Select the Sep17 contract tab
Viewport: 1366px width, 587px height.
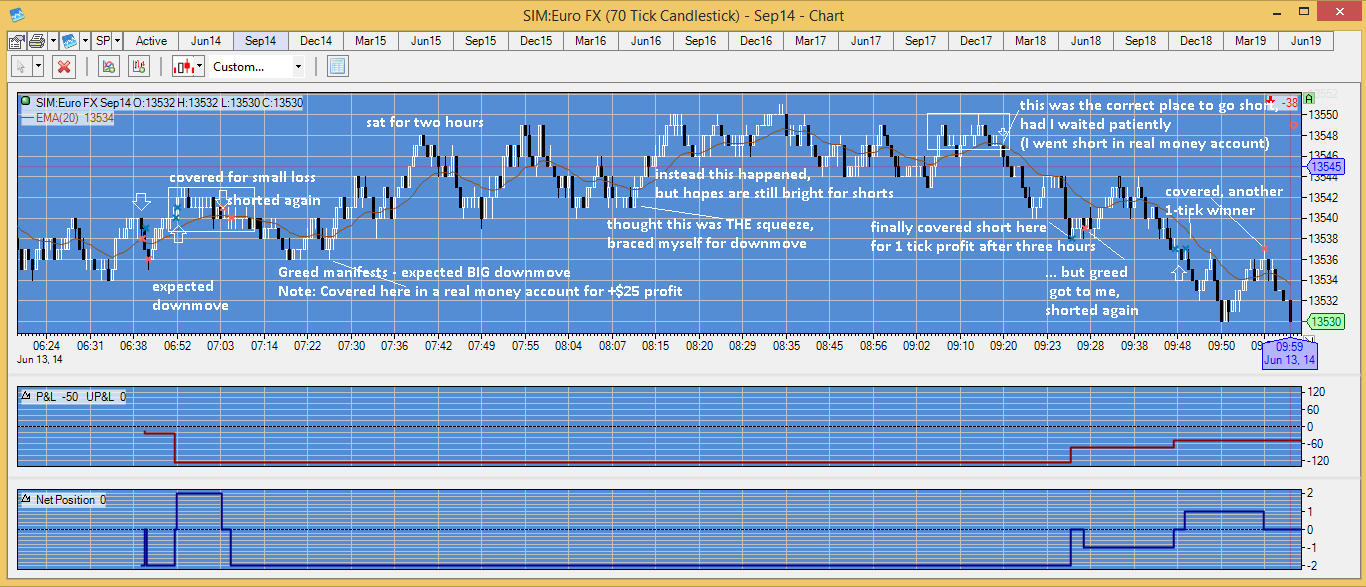(x=921, y=41)
